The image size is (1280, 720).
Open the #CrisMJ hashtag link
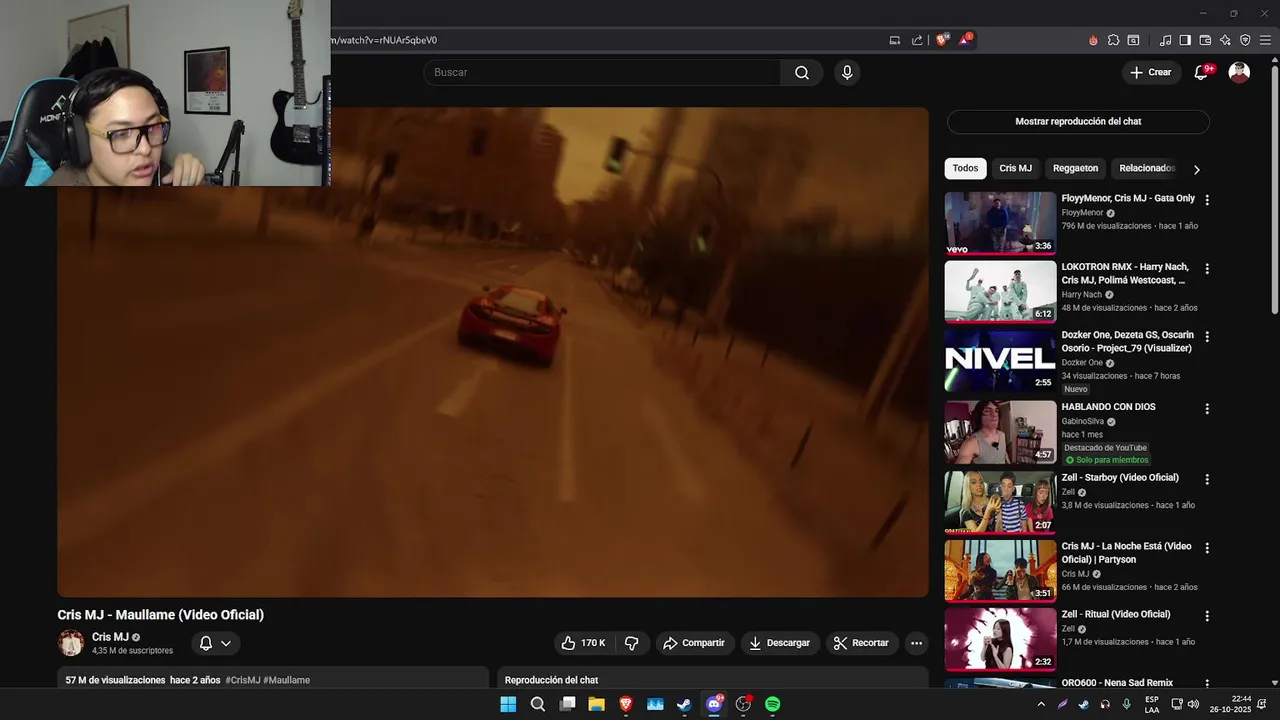coord(243,680)
